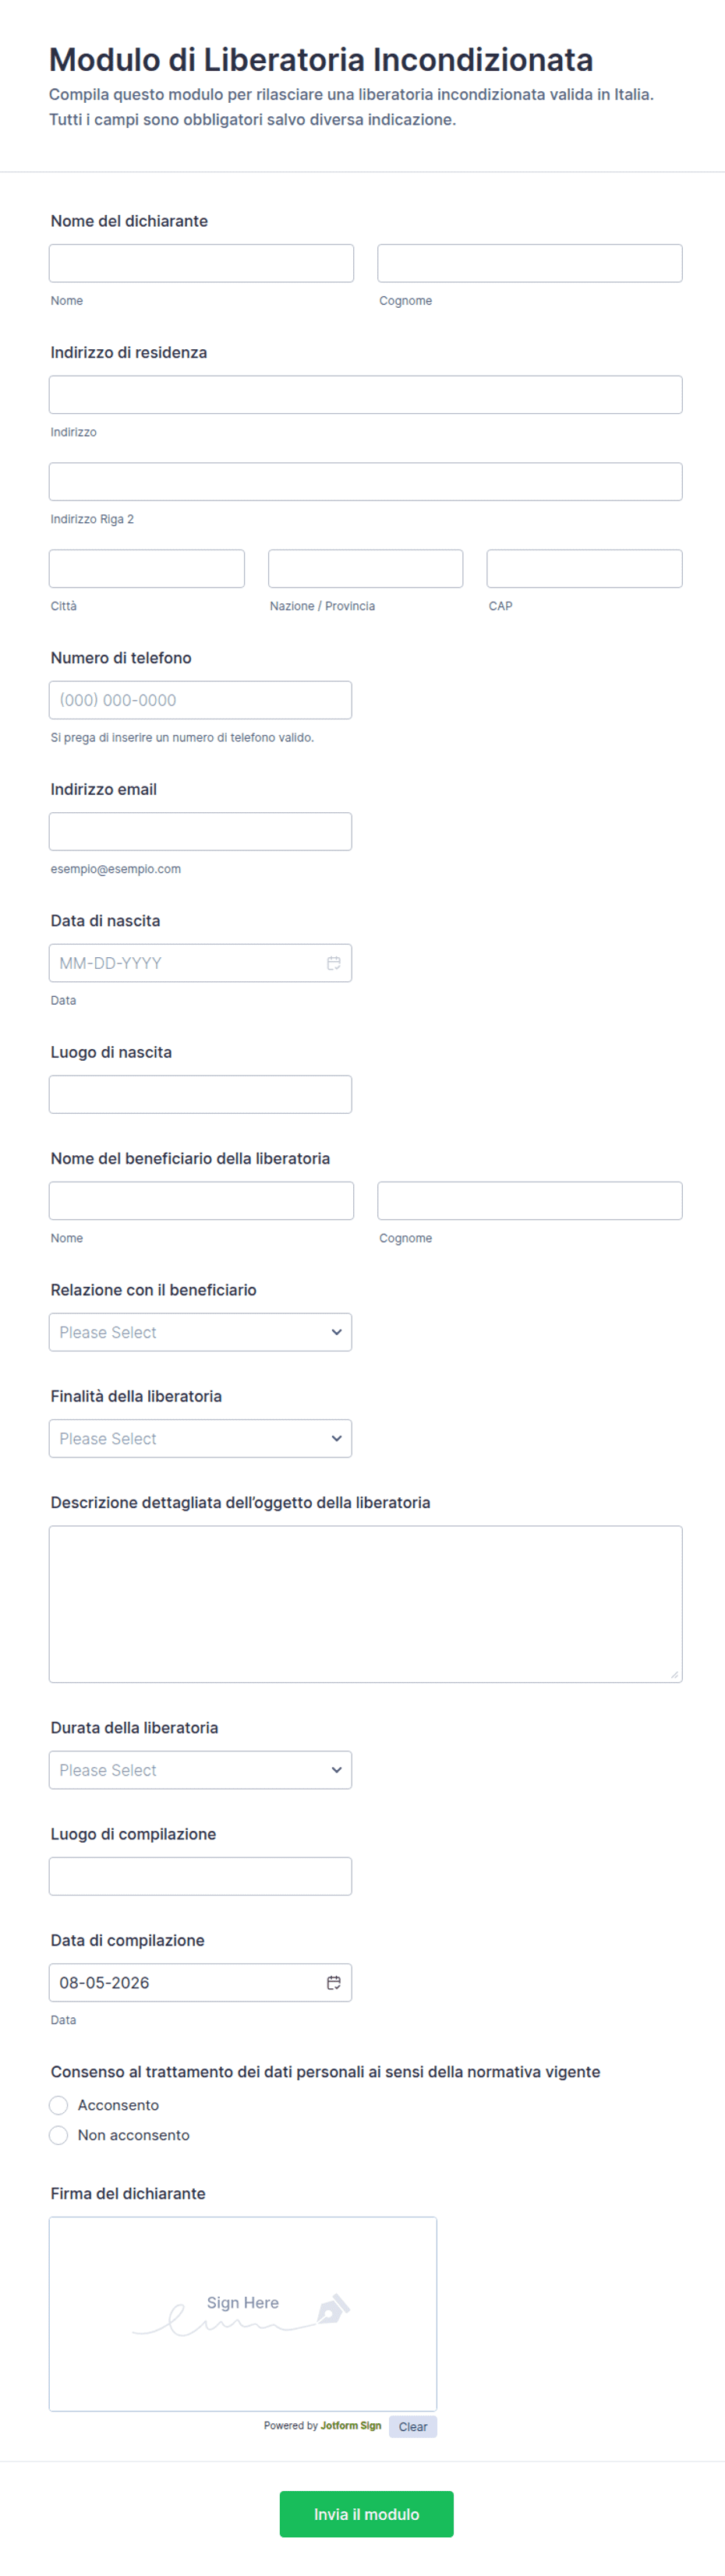Clear the signature with Clear button
The height and width of the screenshot is (2576, 725).
click(413, 2427)
